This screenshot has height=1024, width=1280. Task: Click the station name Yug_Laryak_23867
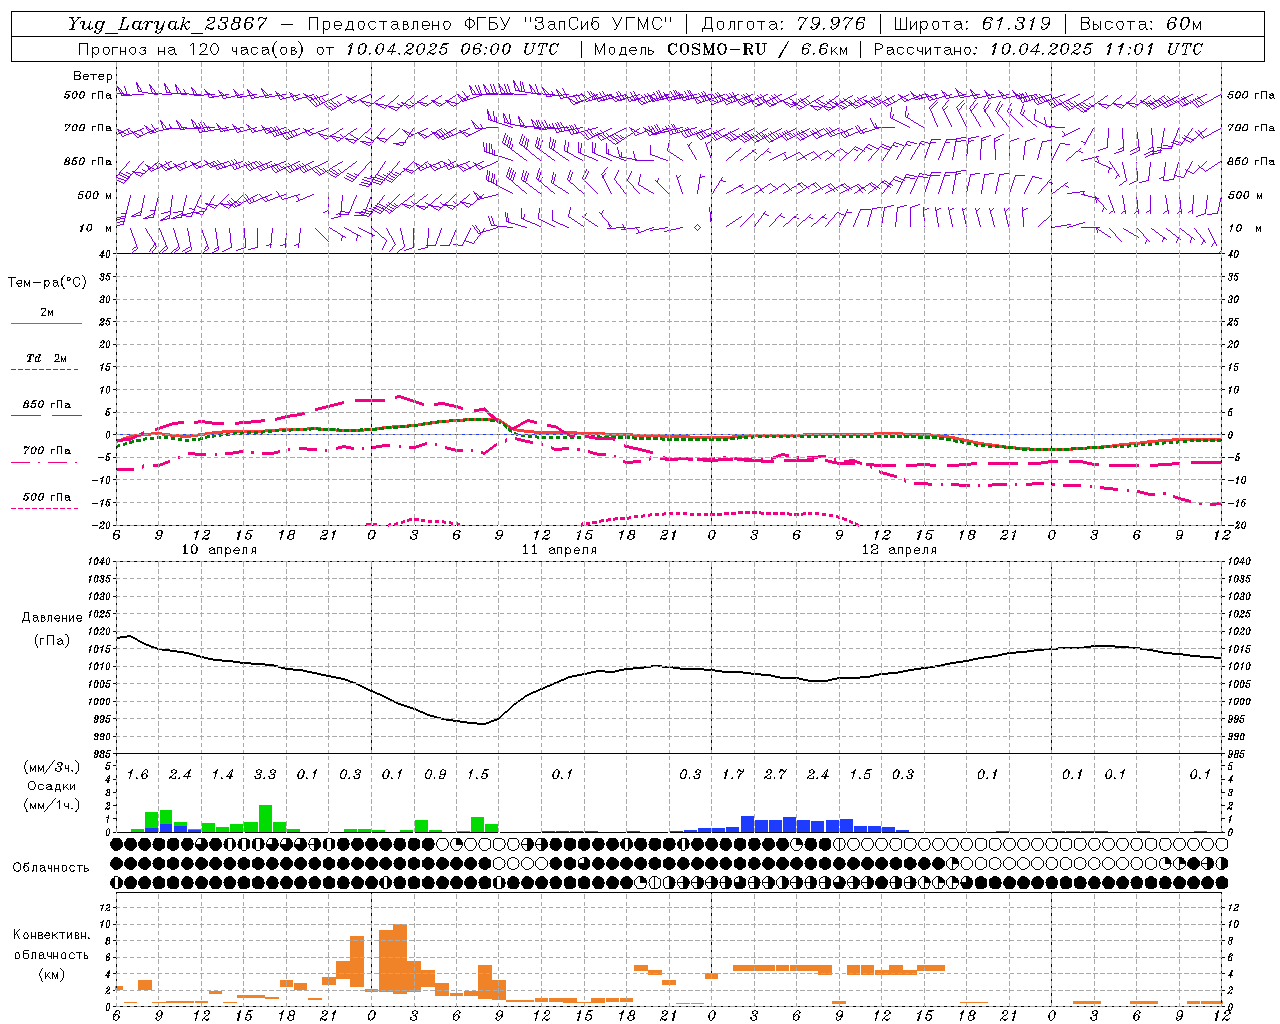168,24
